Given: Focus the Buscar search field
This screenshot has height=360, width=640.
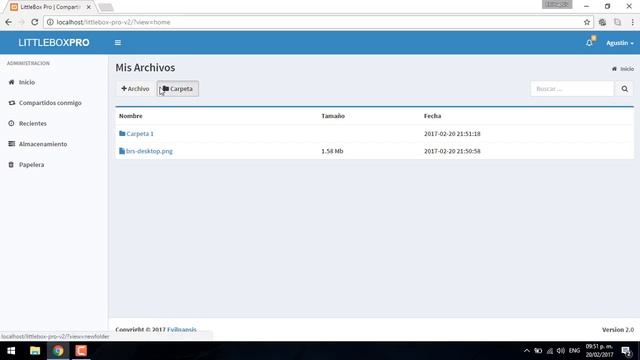Looking at the screenshot, I should point(572,89).
